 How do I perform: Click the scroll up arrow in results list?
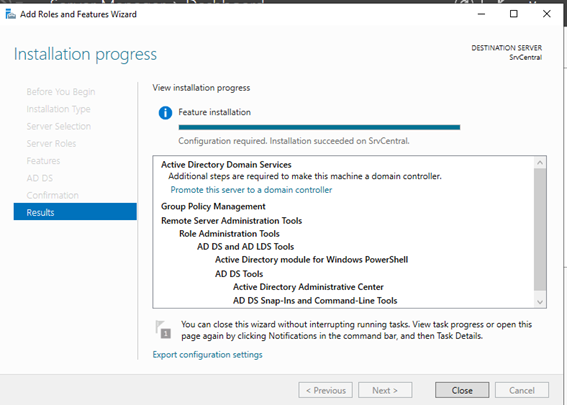540,162
